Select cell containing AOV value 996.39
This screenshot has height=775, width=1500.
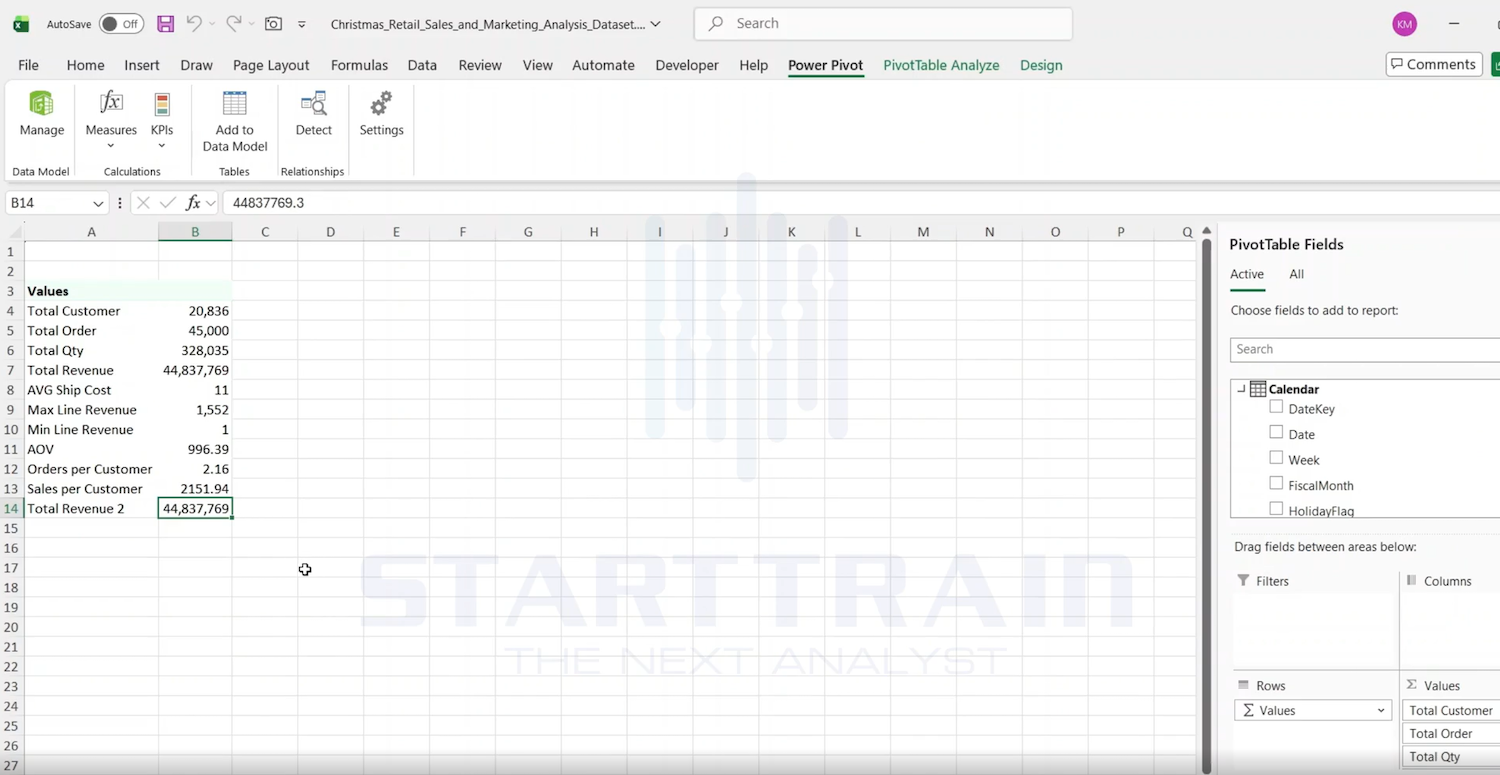195,449
